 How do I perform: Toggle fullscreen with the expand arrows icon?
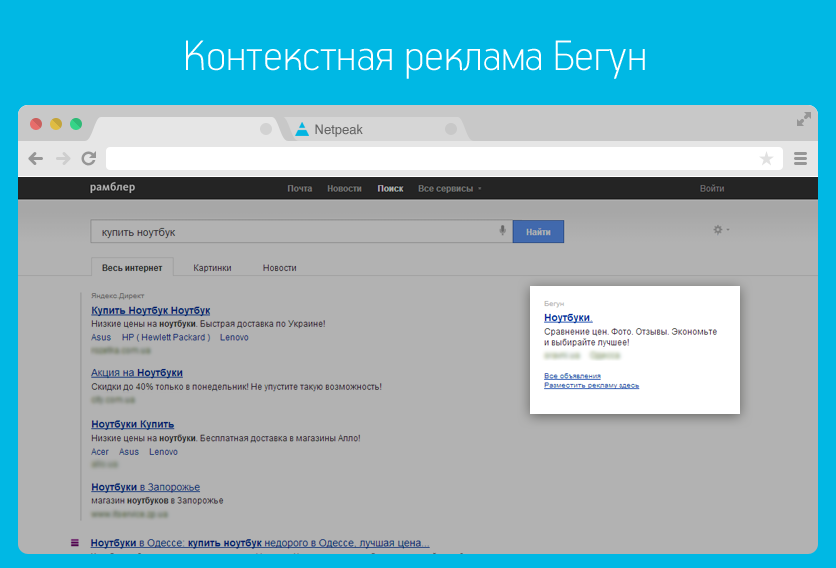tap(803, 119)
